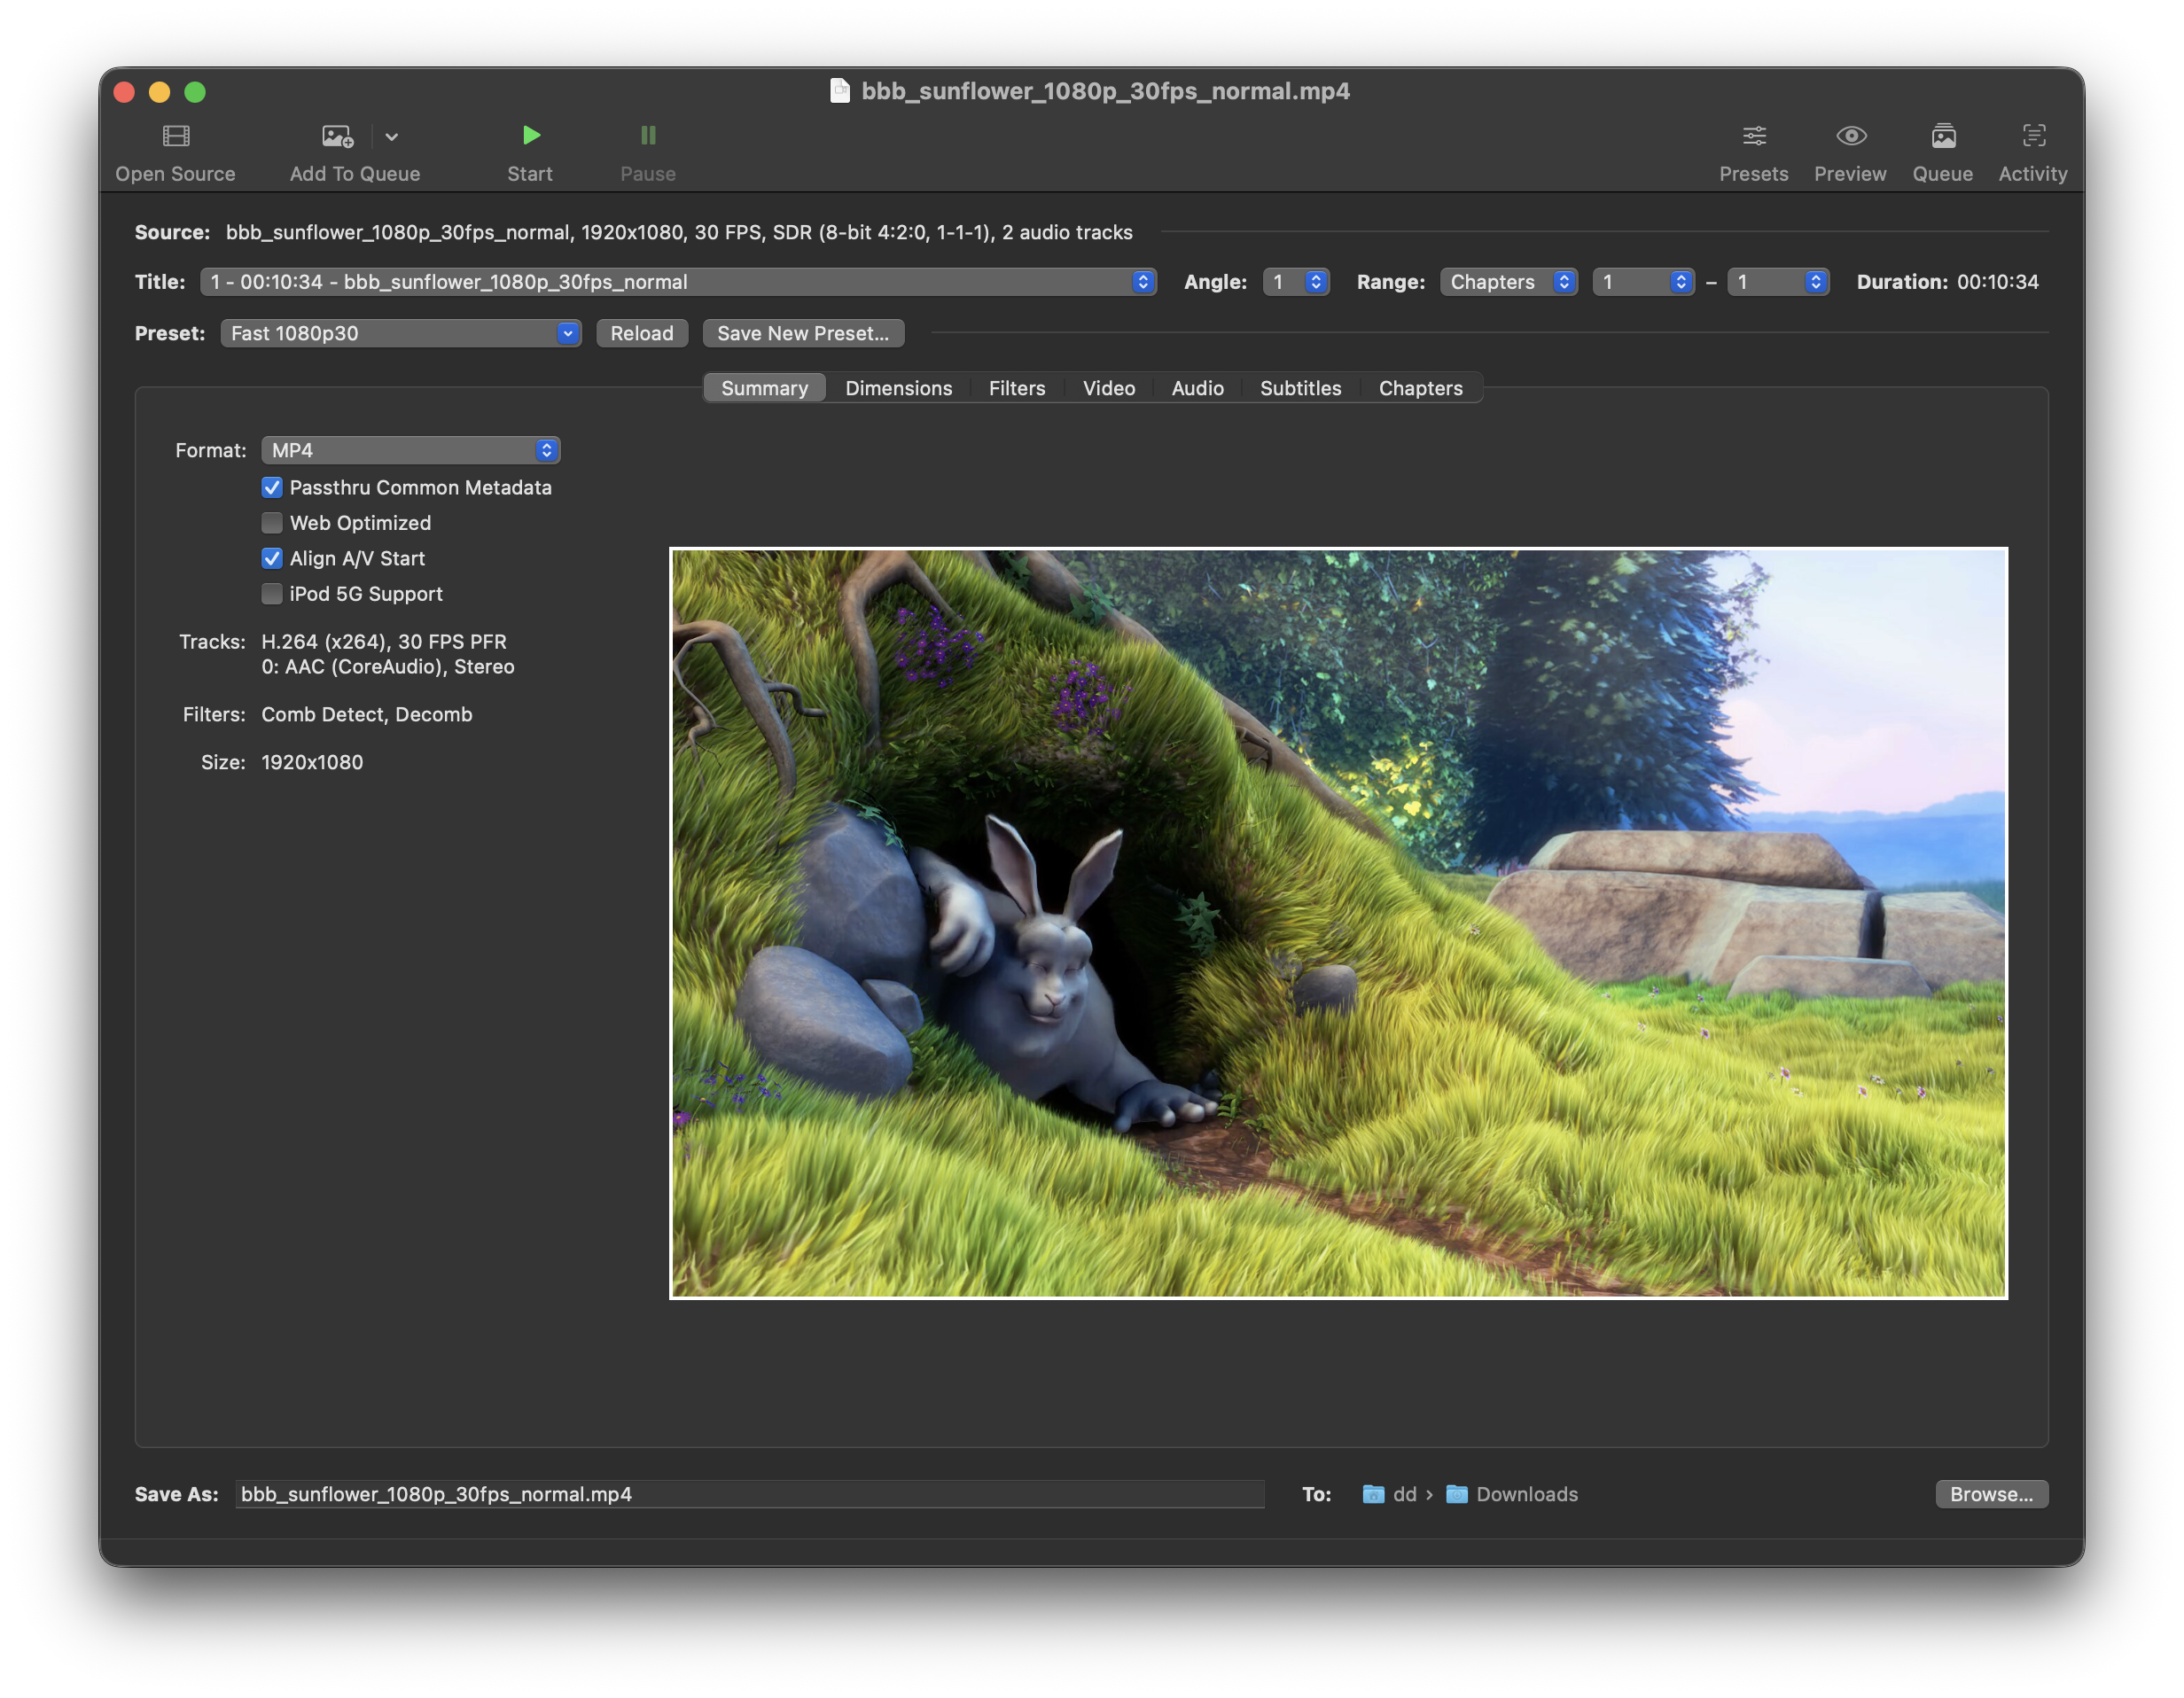Change the Angle value stepper

point(1316,282)
